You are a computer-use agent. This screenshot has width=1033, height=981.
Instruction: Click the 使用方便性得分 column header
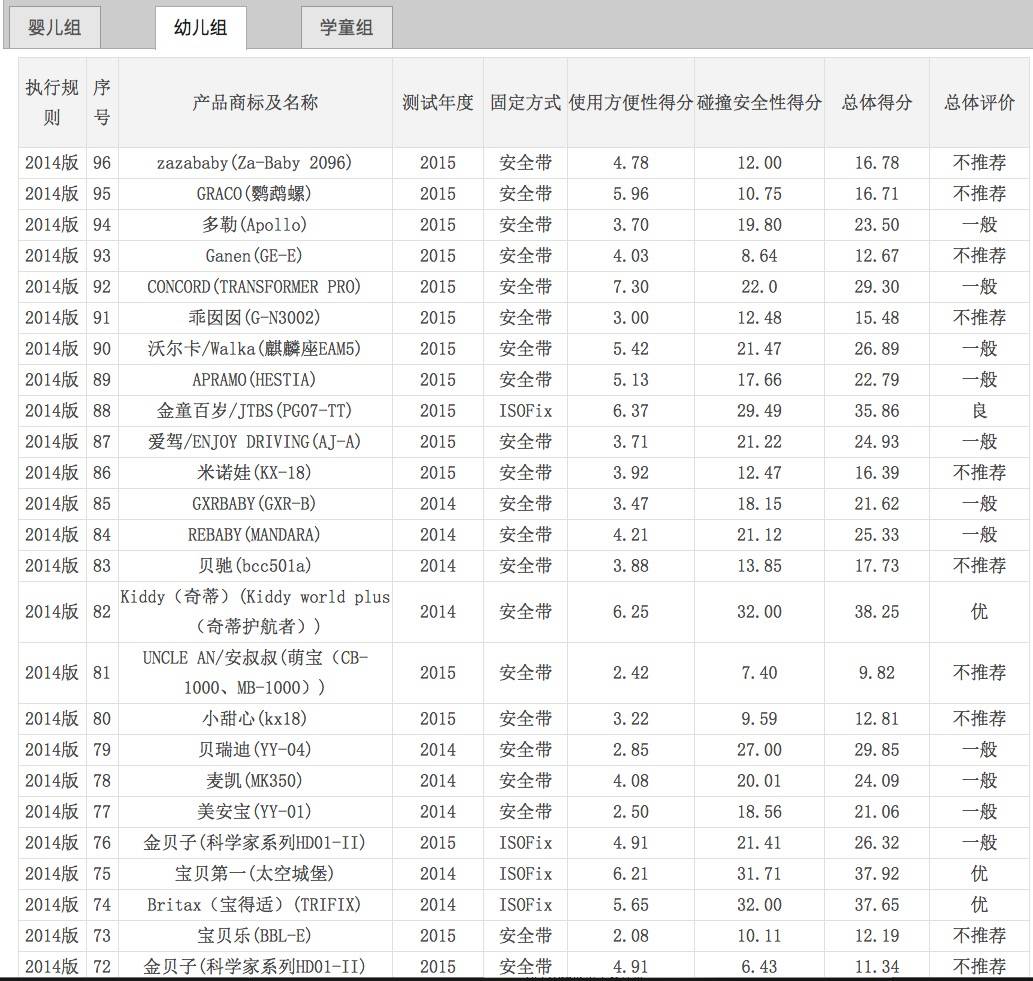click(630, 103)
